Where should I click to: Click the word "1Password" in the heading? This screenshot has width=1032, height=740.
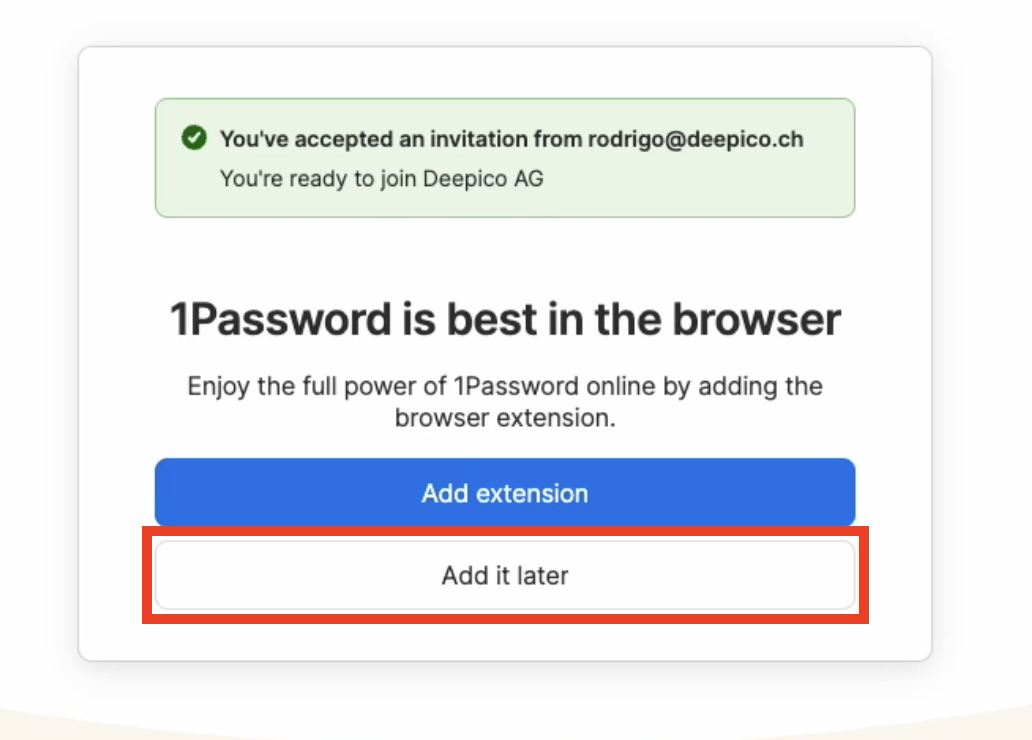[280, 320]
